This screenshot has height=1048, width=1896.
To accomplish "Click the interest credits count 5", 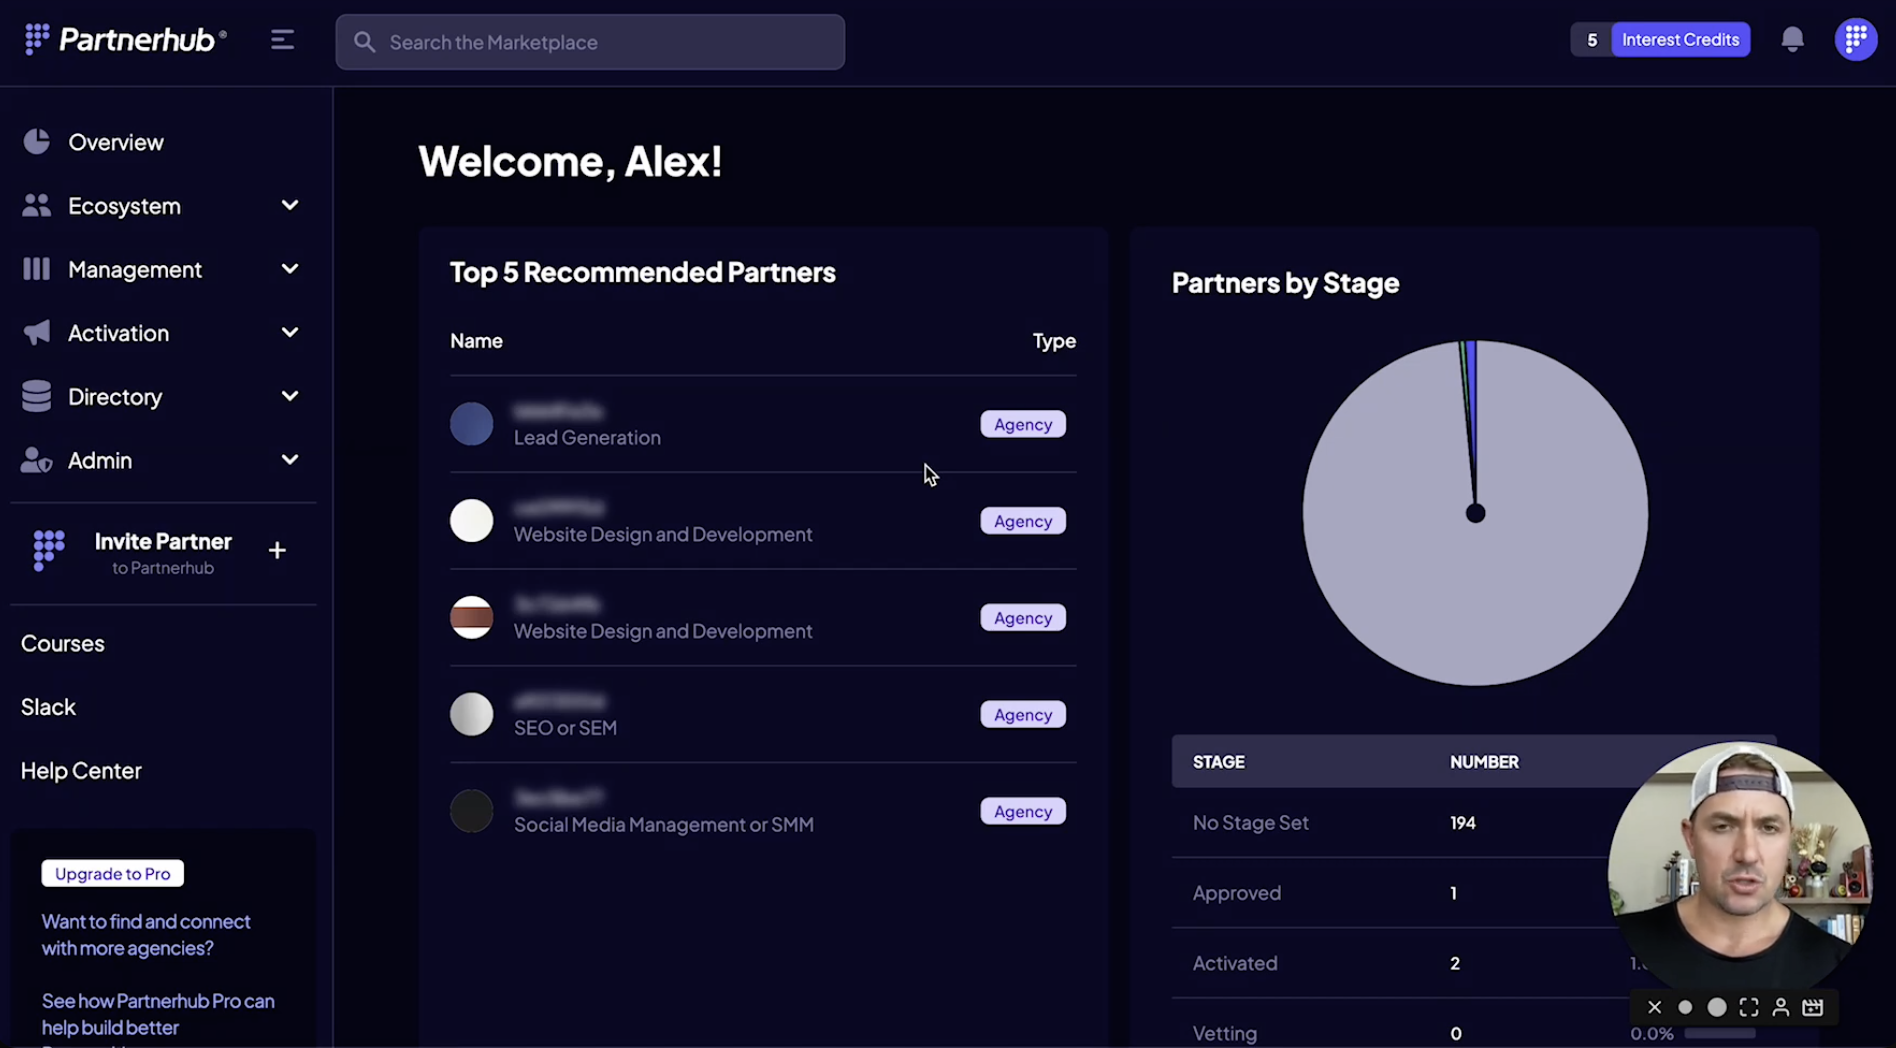I will (1591, 40).
